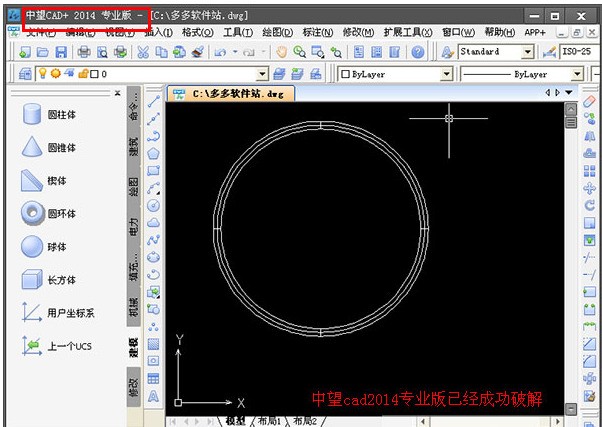The height and width of the screenshot is (427, 602).
Task: Select the Spline draw tool
Action: pyautogui.click(x=154, y=240)
